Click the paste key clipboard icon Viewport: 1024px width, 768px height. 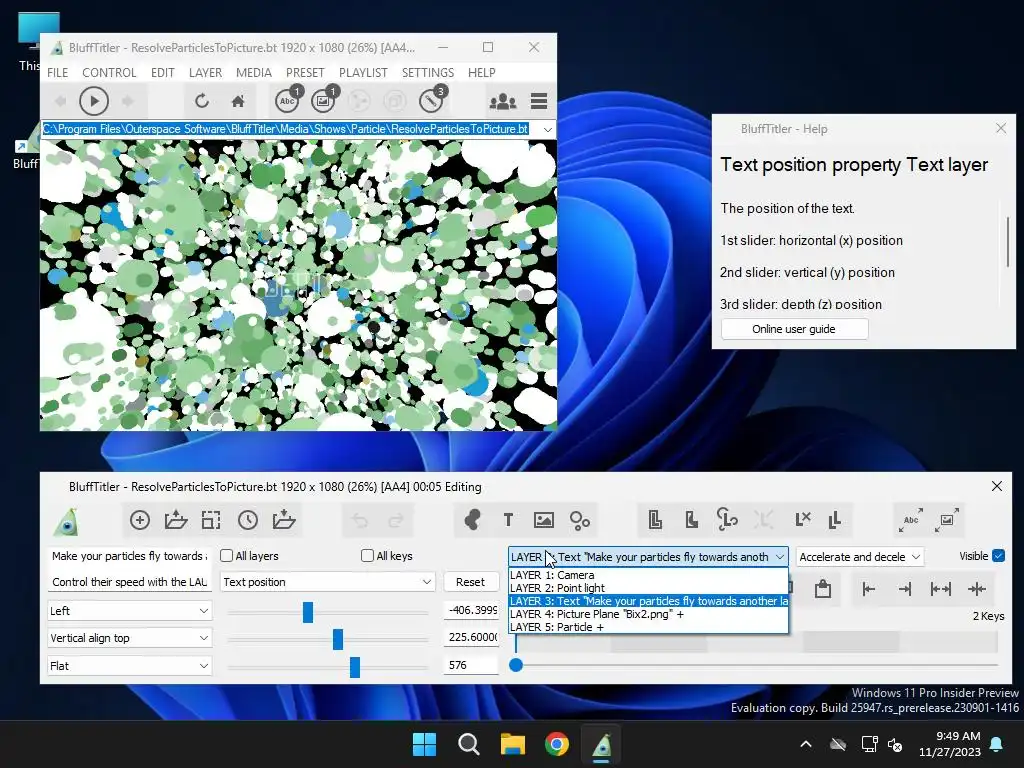pyautogui.click(x=823, y=589)
